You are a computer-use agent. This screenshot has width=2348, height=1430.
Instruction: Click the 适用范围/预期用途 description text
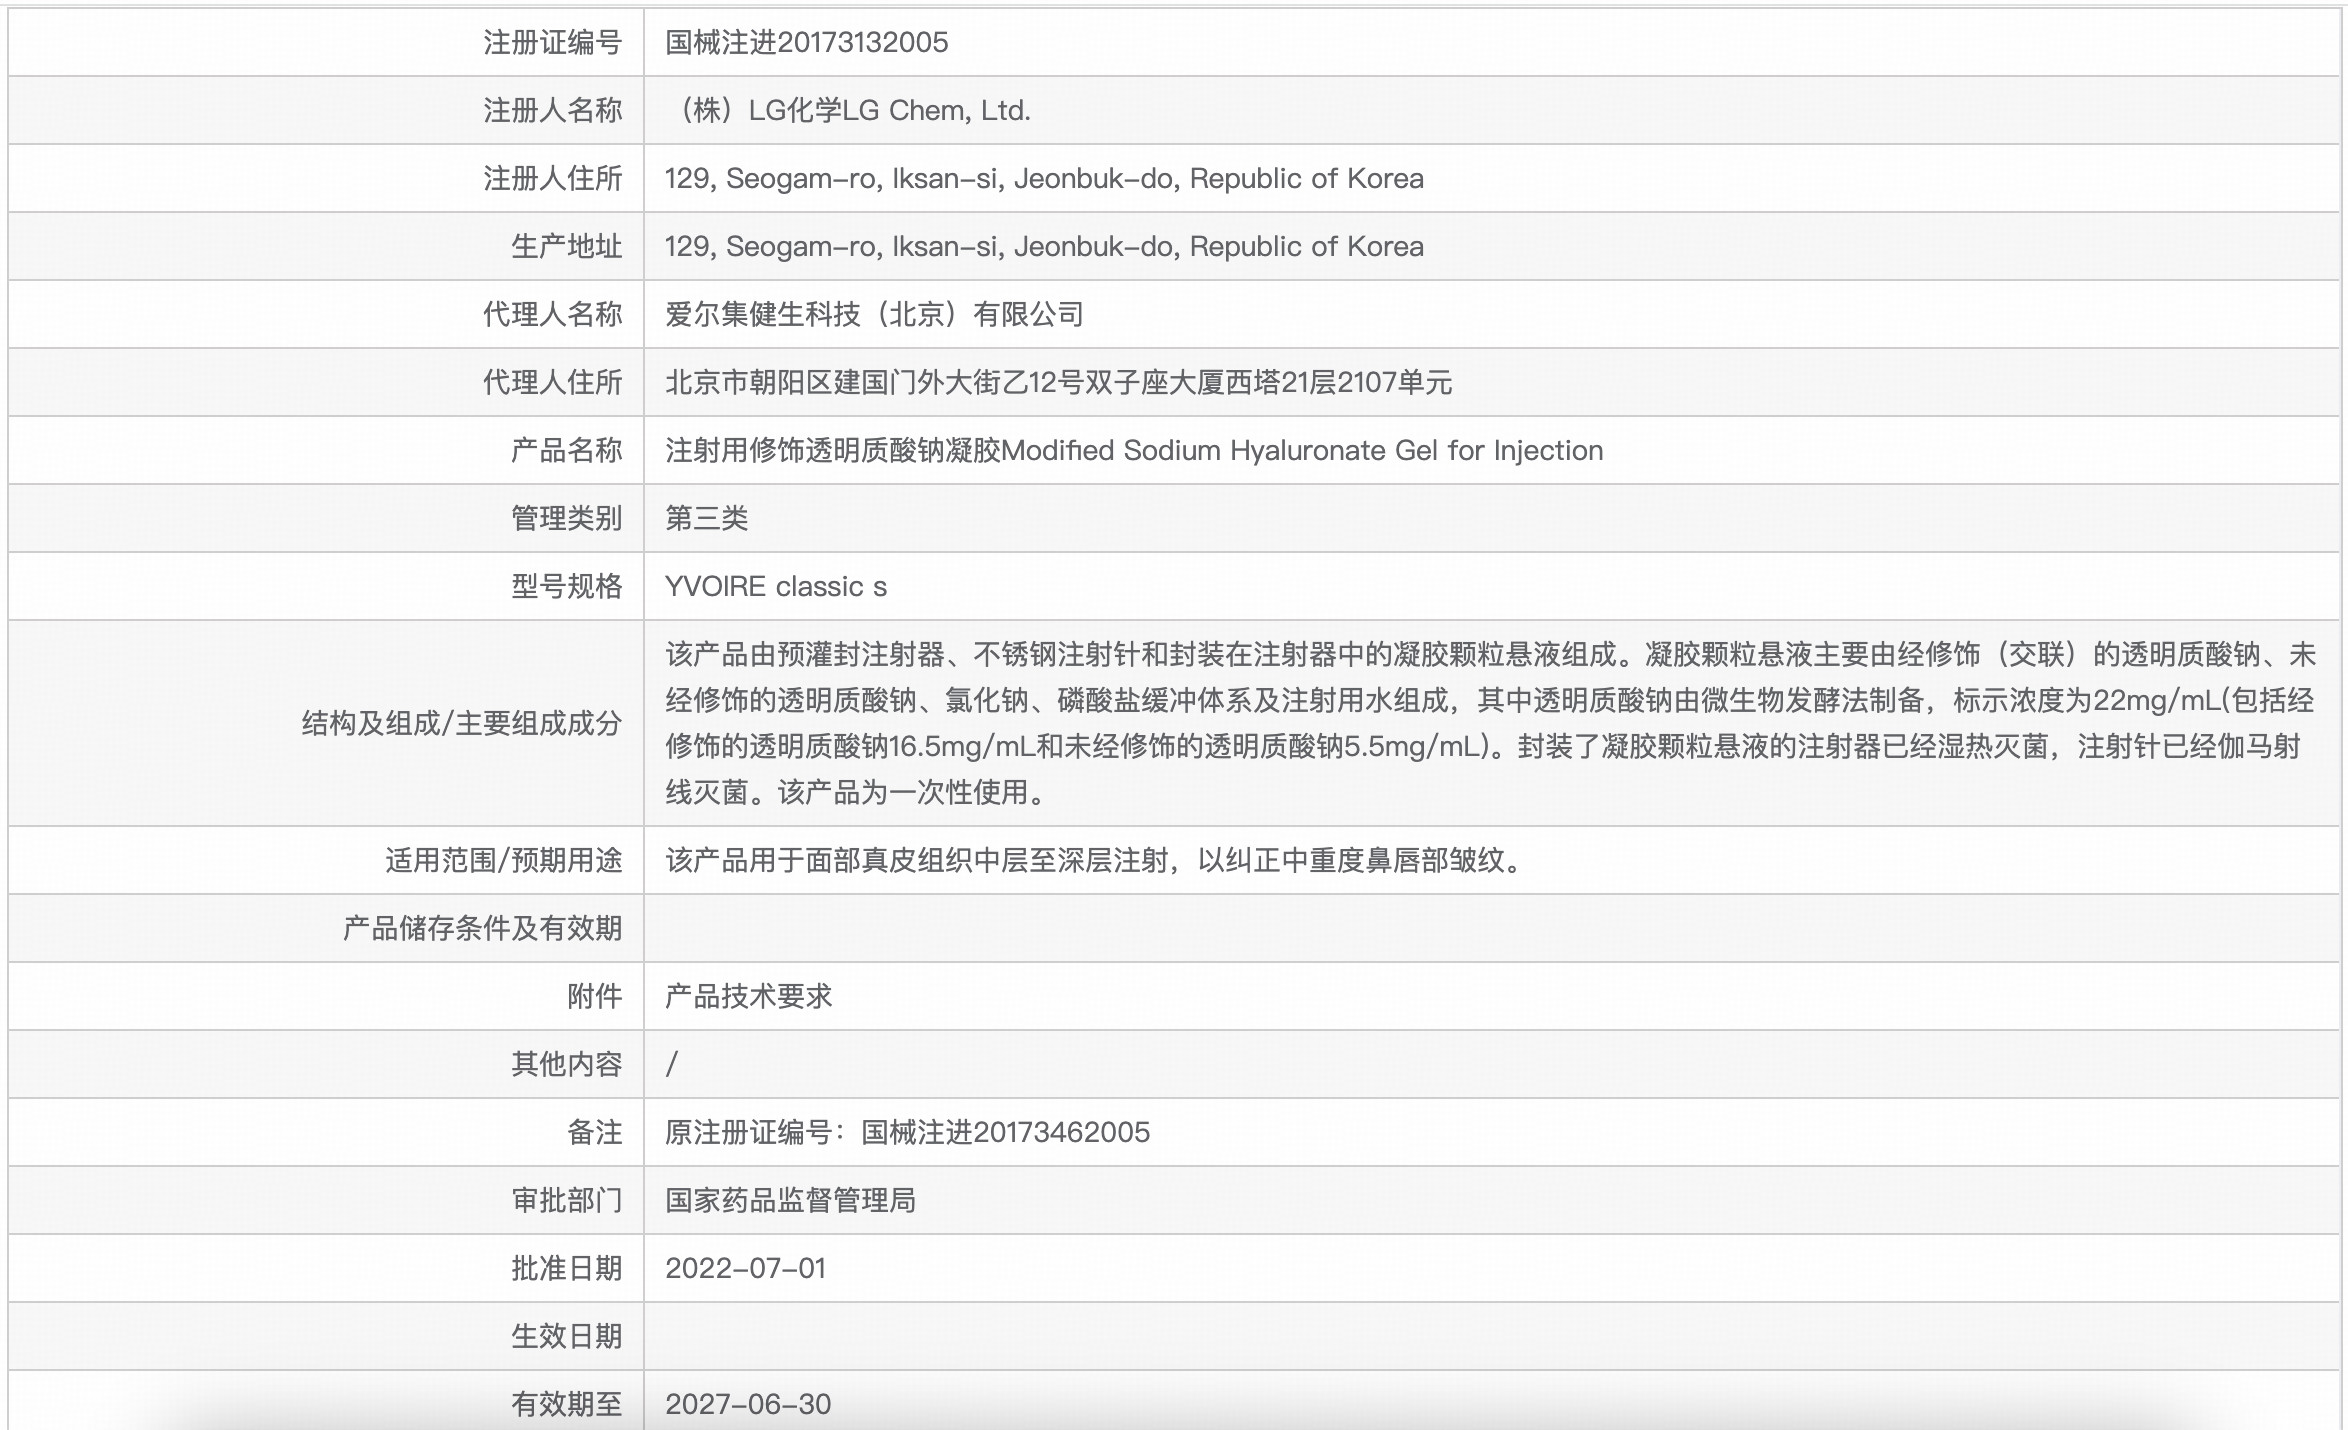(x=1095, y=860)
